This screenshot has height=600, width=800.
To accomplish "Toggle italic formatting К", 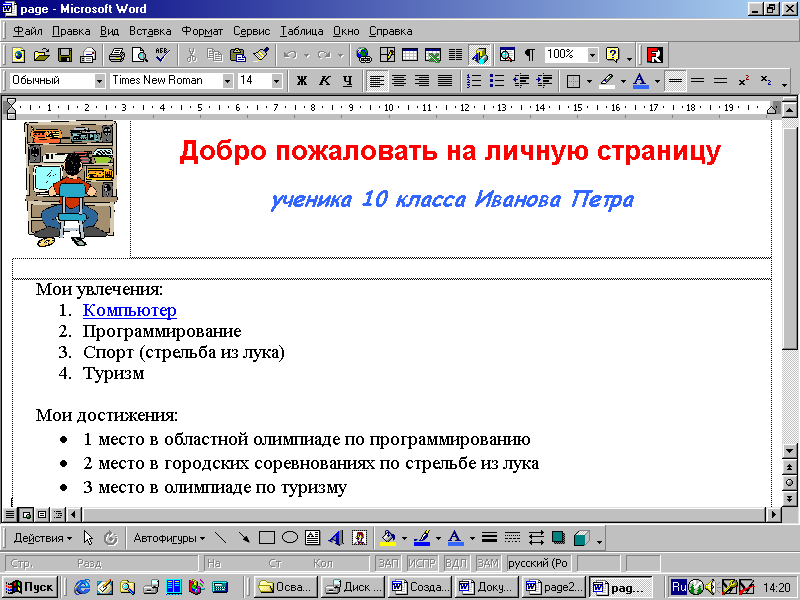I will (325, 81).
